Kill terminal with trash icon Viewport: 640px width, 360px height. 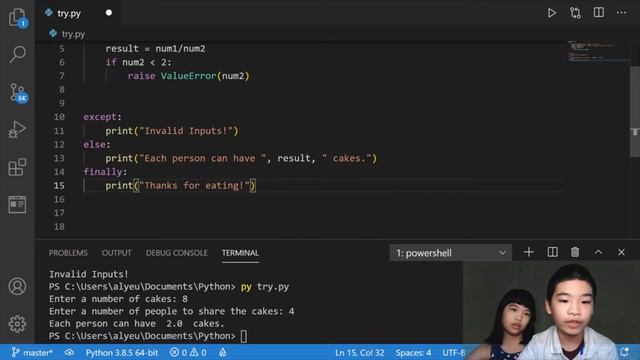[x=575, y=252]
